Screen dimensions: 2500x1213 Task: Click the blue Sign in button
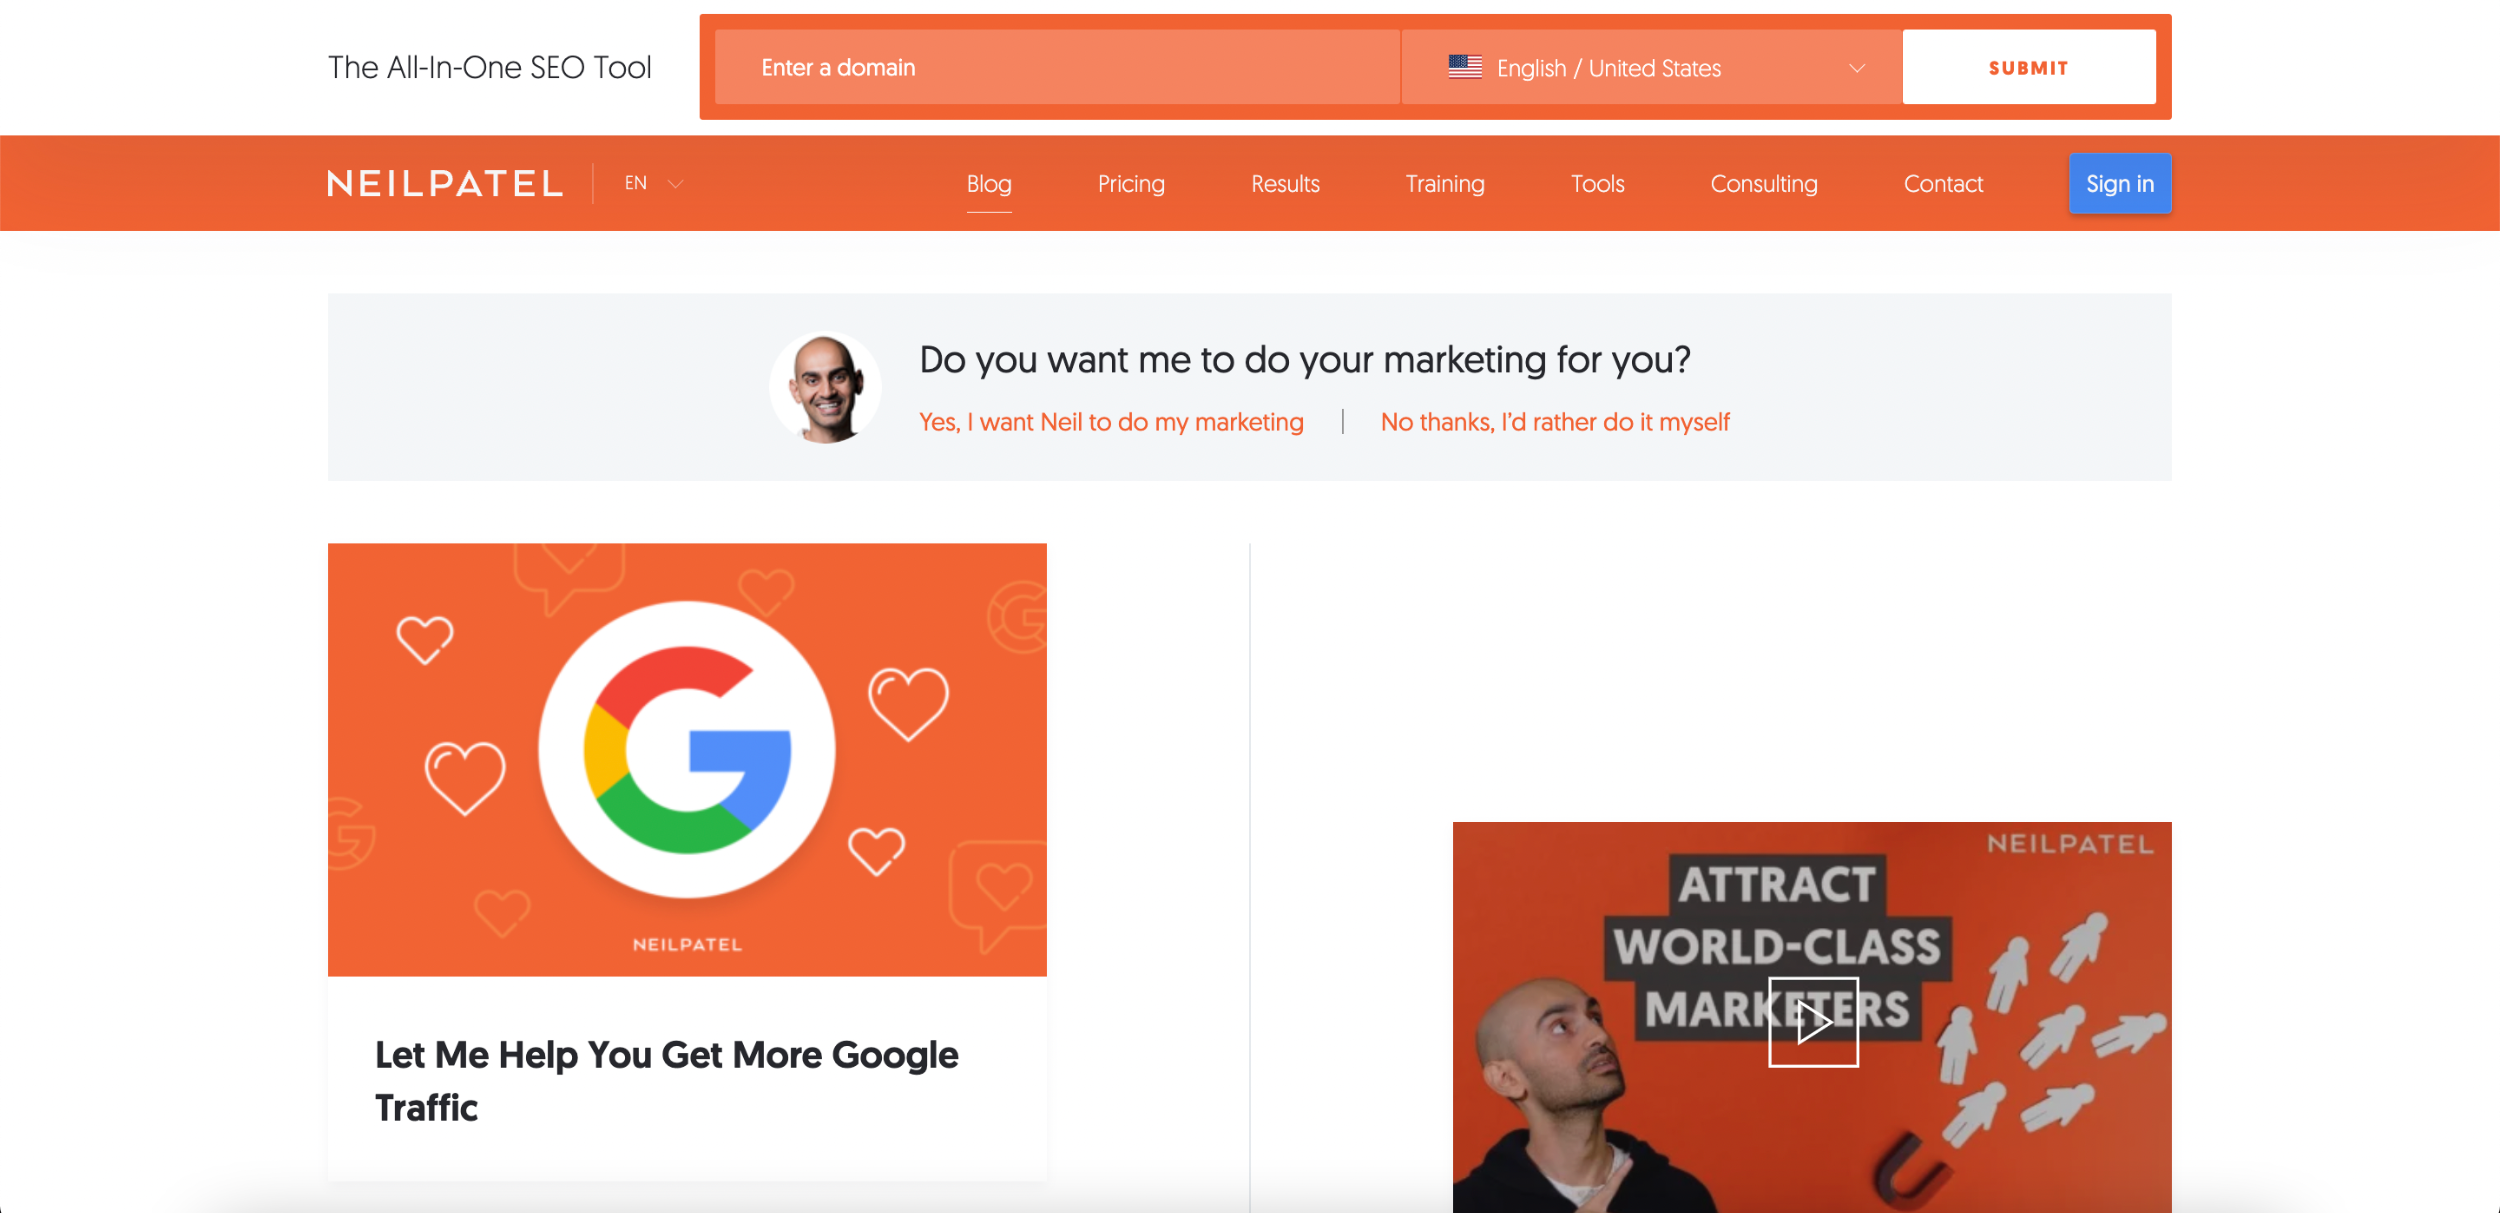2120,184
